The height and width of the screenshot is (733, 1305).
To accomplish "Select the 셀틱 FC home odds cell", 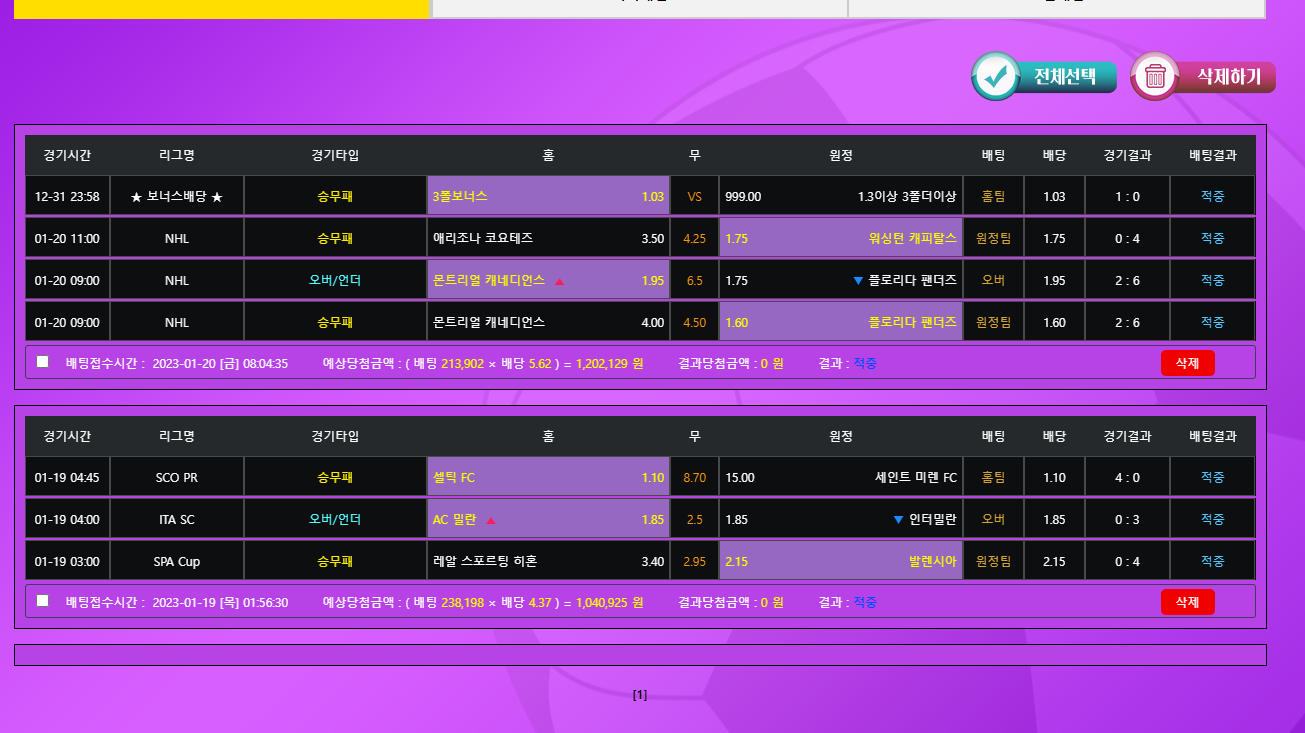I will (x=548, y=478).
